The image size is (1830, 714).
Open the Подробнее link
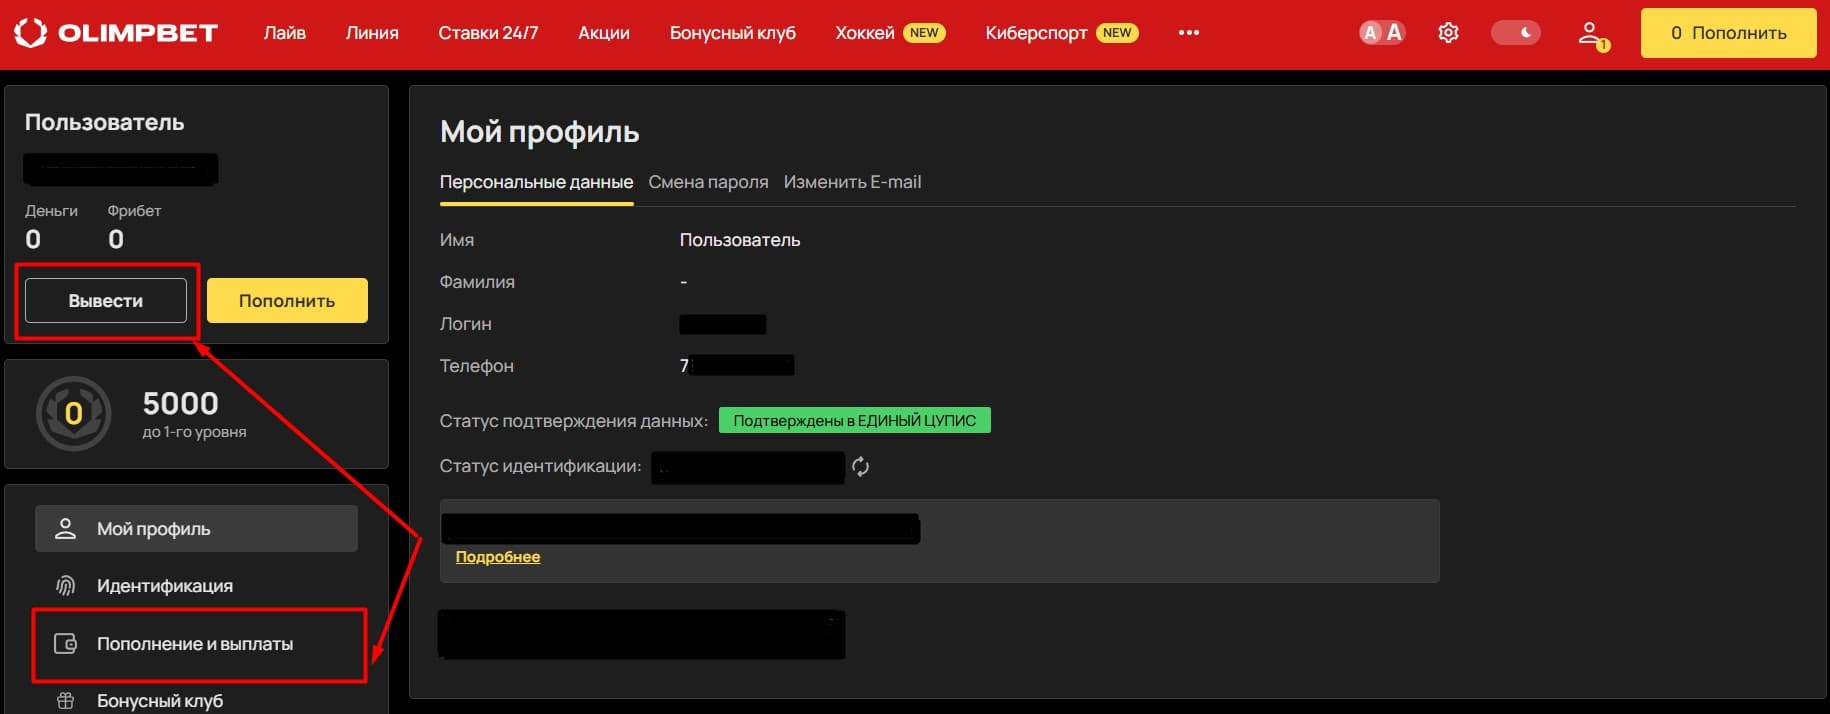point(498,557)
